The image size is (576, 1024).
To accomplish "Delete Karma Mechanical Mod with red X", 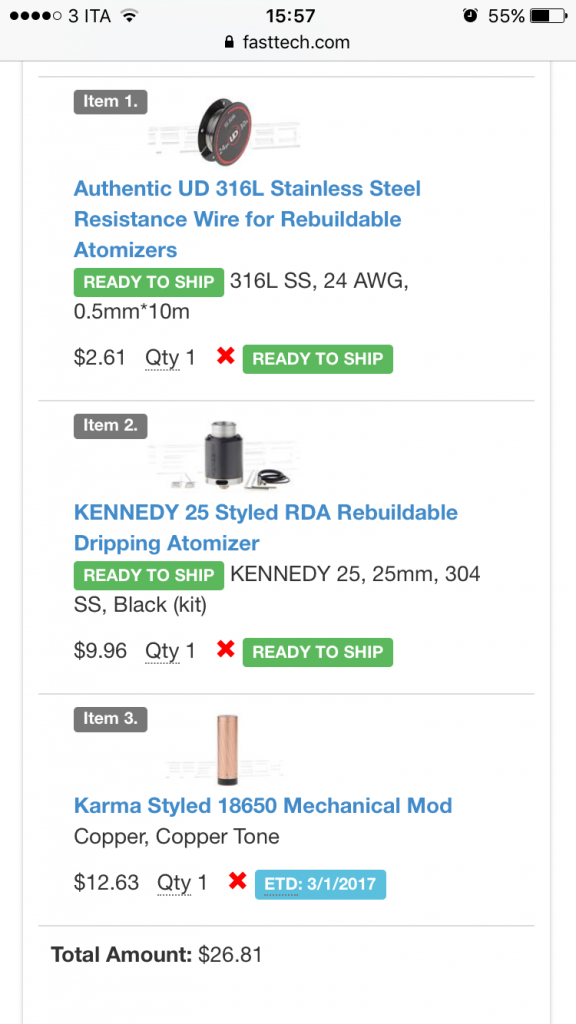I will (237, 881).
